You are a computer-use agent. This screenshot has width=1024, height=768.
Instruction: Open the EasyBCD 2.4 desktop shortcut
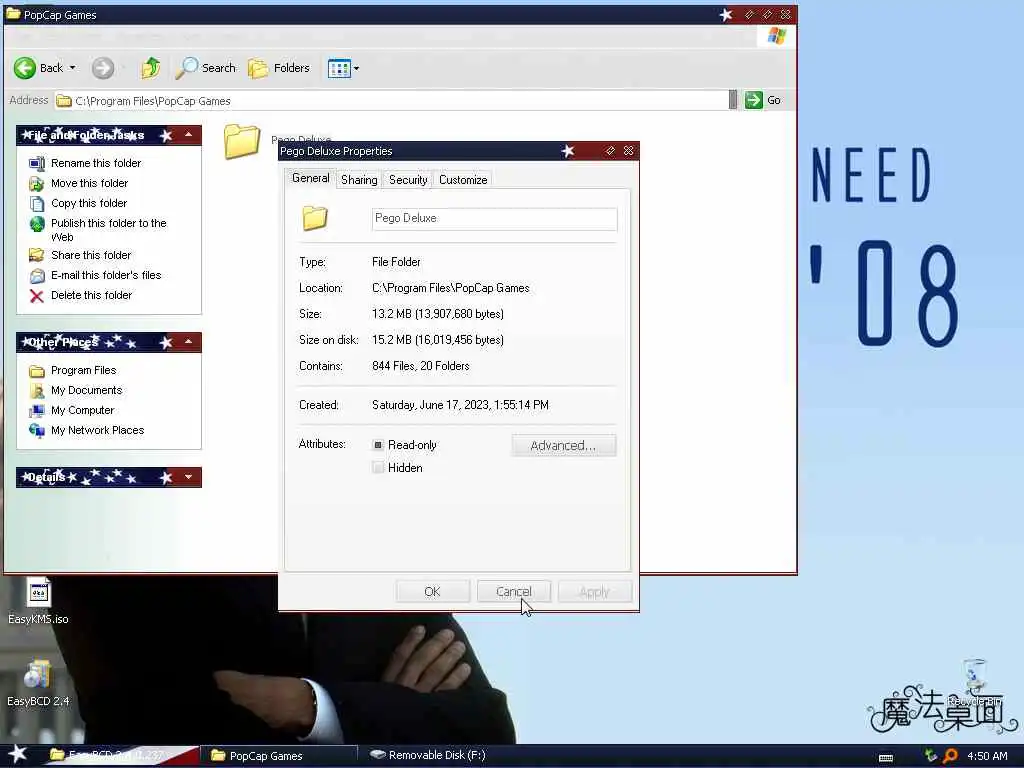click(x=39, y=684)
